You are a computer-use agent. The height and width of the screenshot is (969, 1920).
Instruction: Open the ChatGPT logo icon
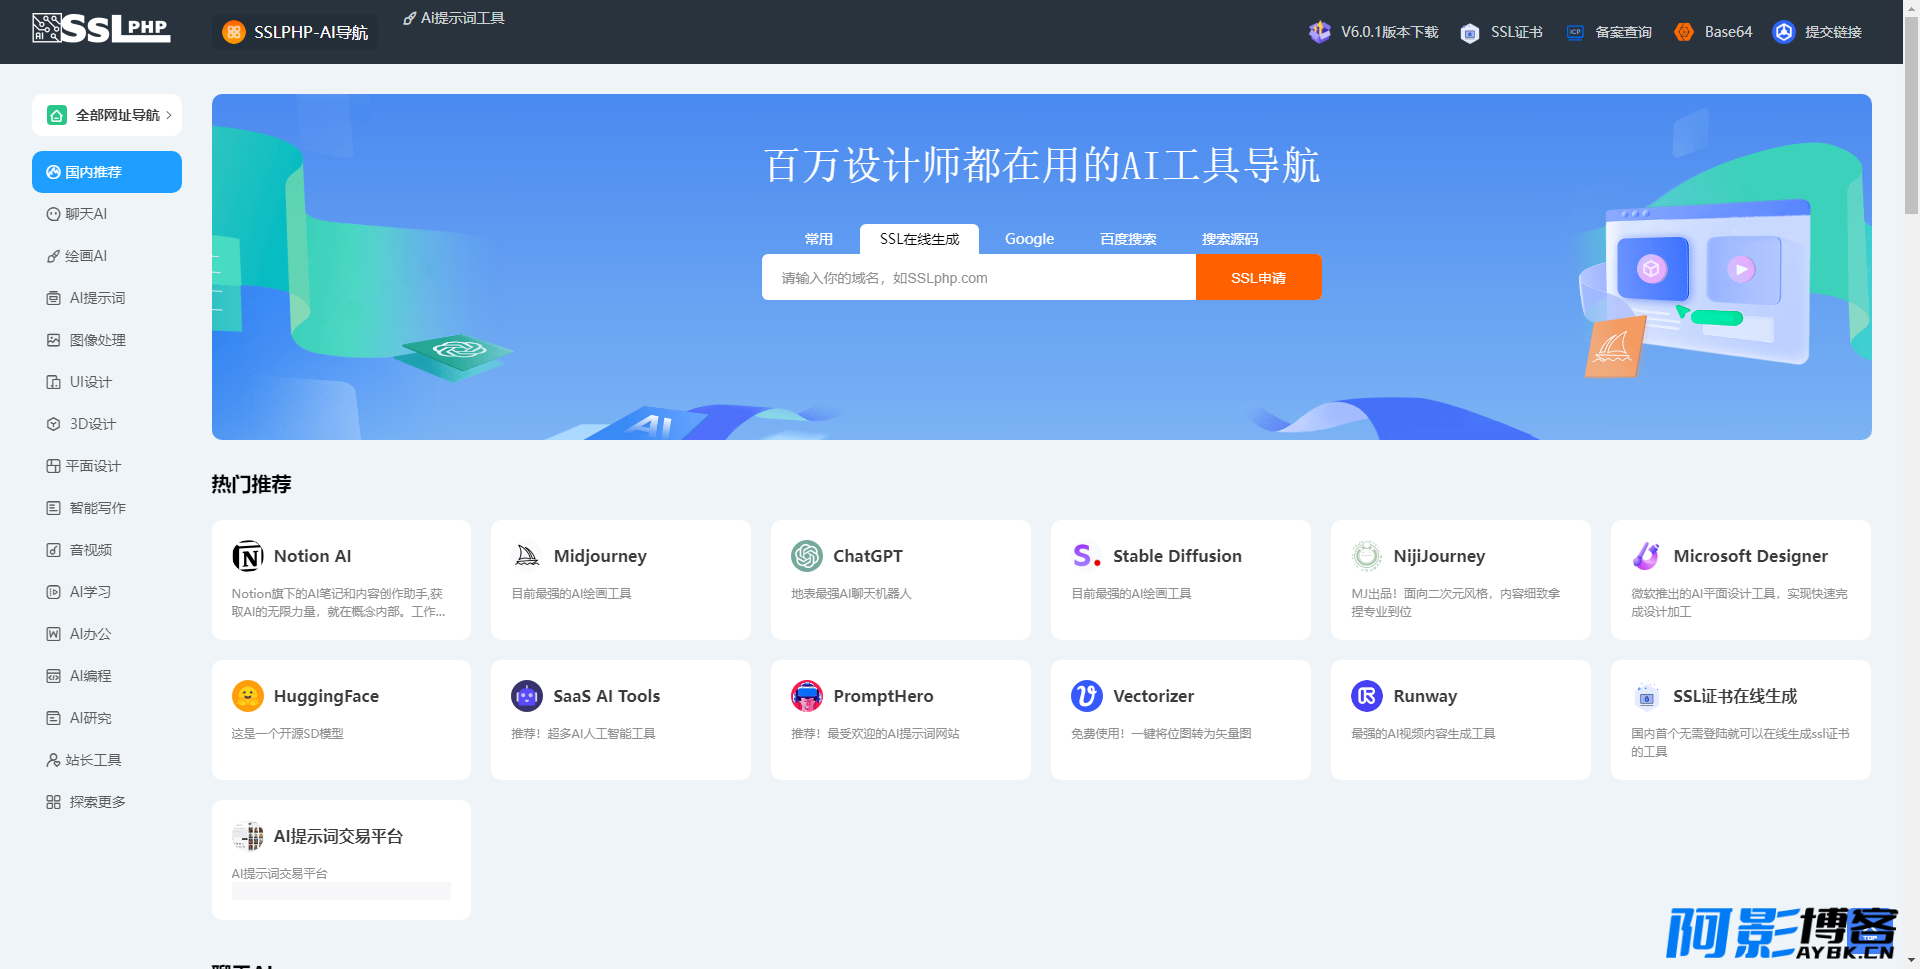pos(807,556)
